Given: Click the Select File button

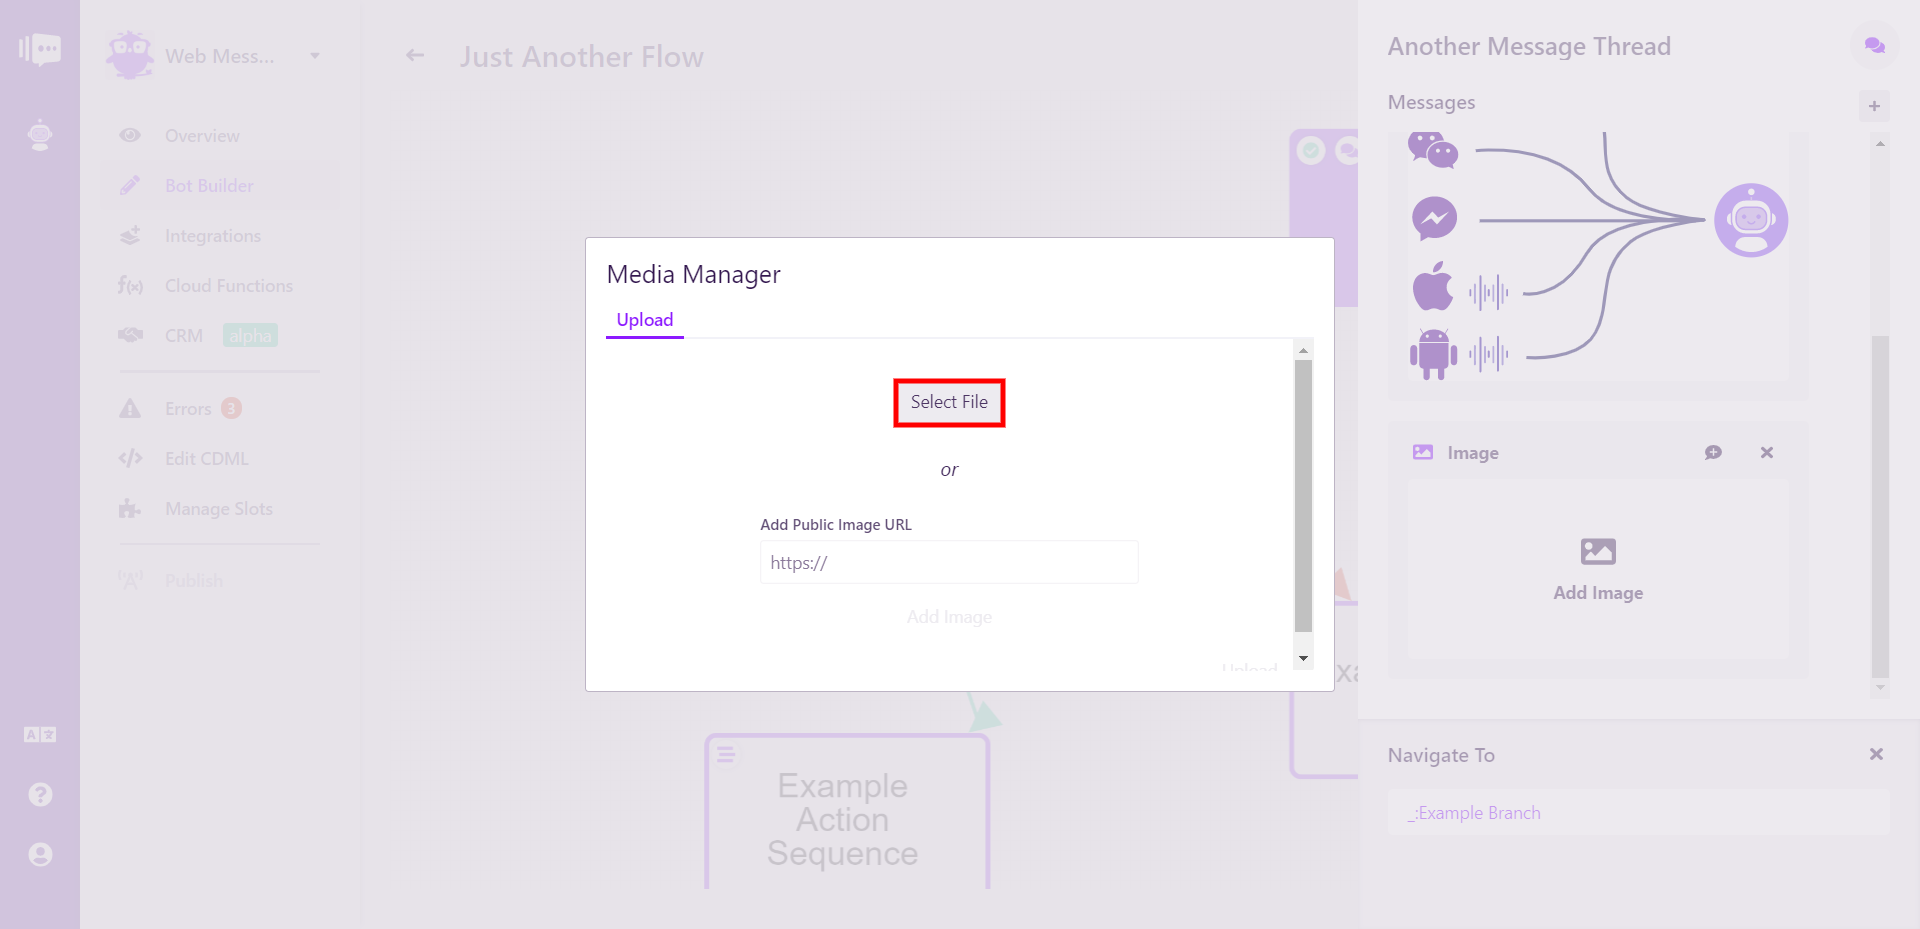Looking at the screenshot, I should point(949,402).
